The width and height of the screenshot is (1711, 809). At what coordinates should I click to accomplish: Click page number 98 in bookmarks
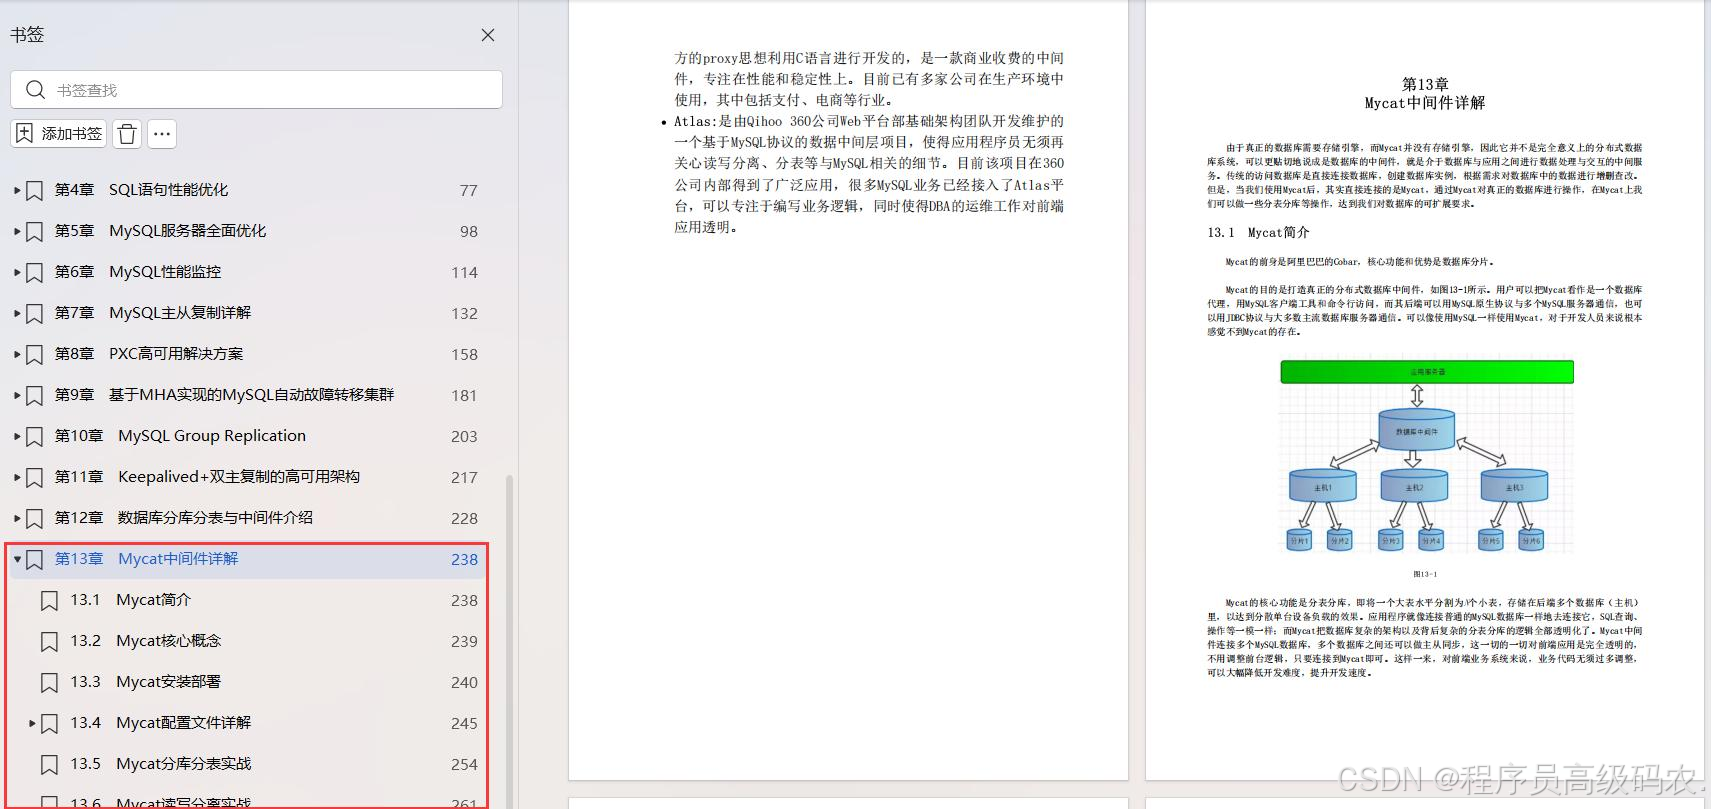pos(468,232)
